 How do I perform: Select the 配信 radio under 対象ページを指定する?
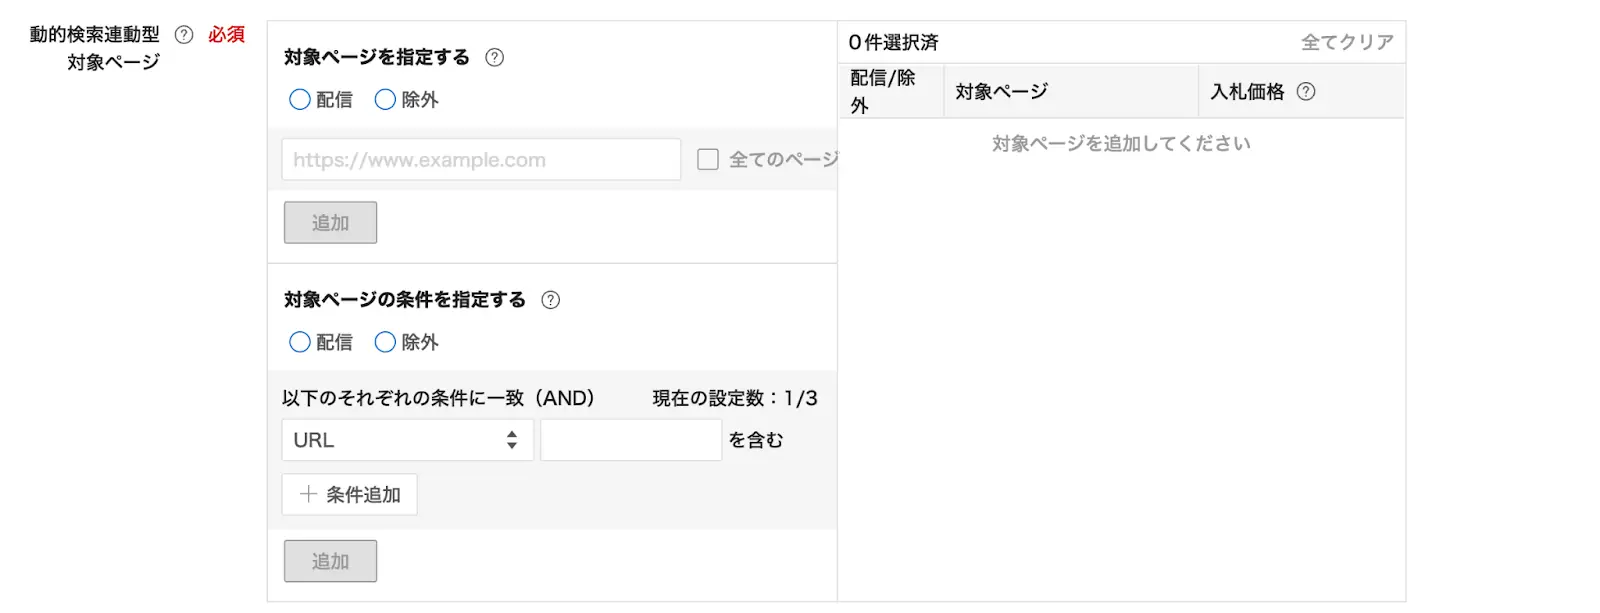point(298,99)
